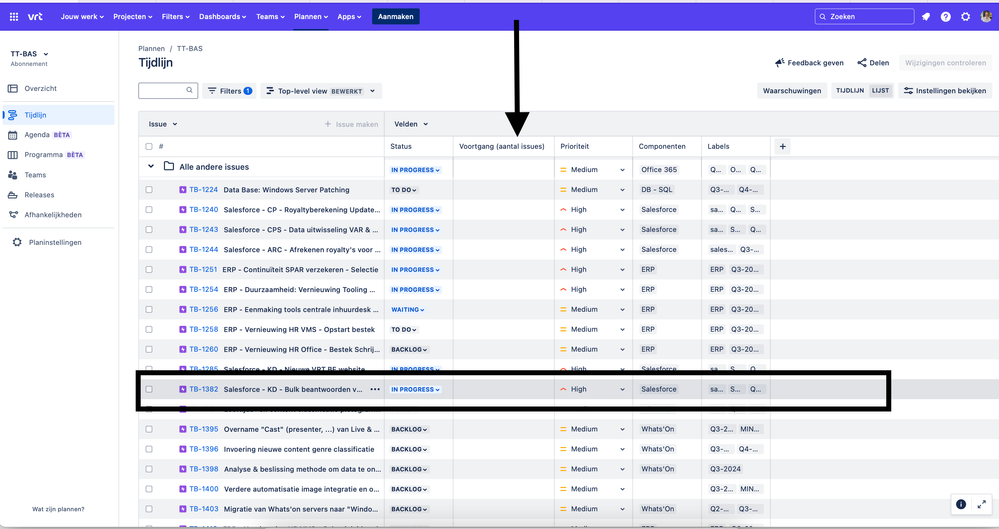This screenshot has height=529, width=999.
Task: Focus the plan issue search box
Action: [168, 91]
